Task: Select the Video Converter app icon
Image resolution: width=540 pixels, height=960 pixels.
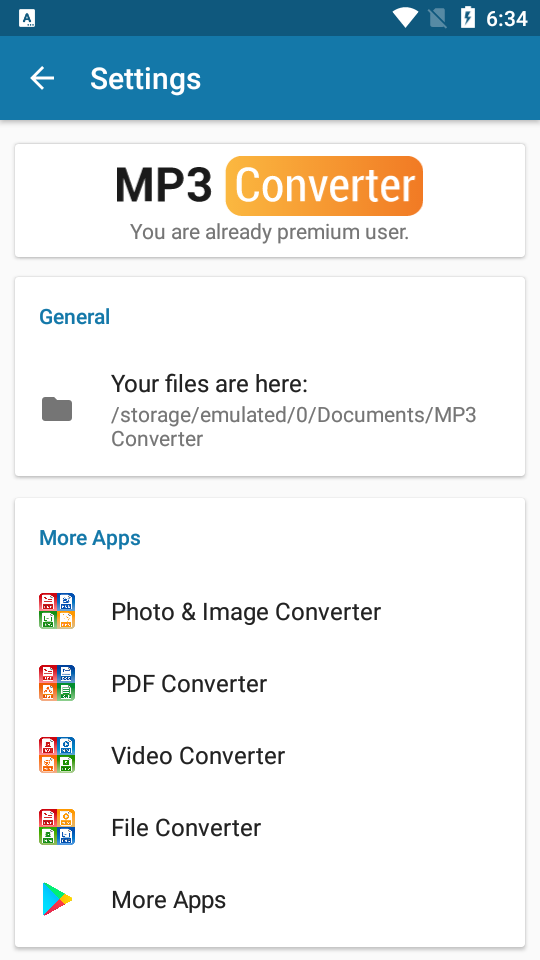Action: point(57,755)
